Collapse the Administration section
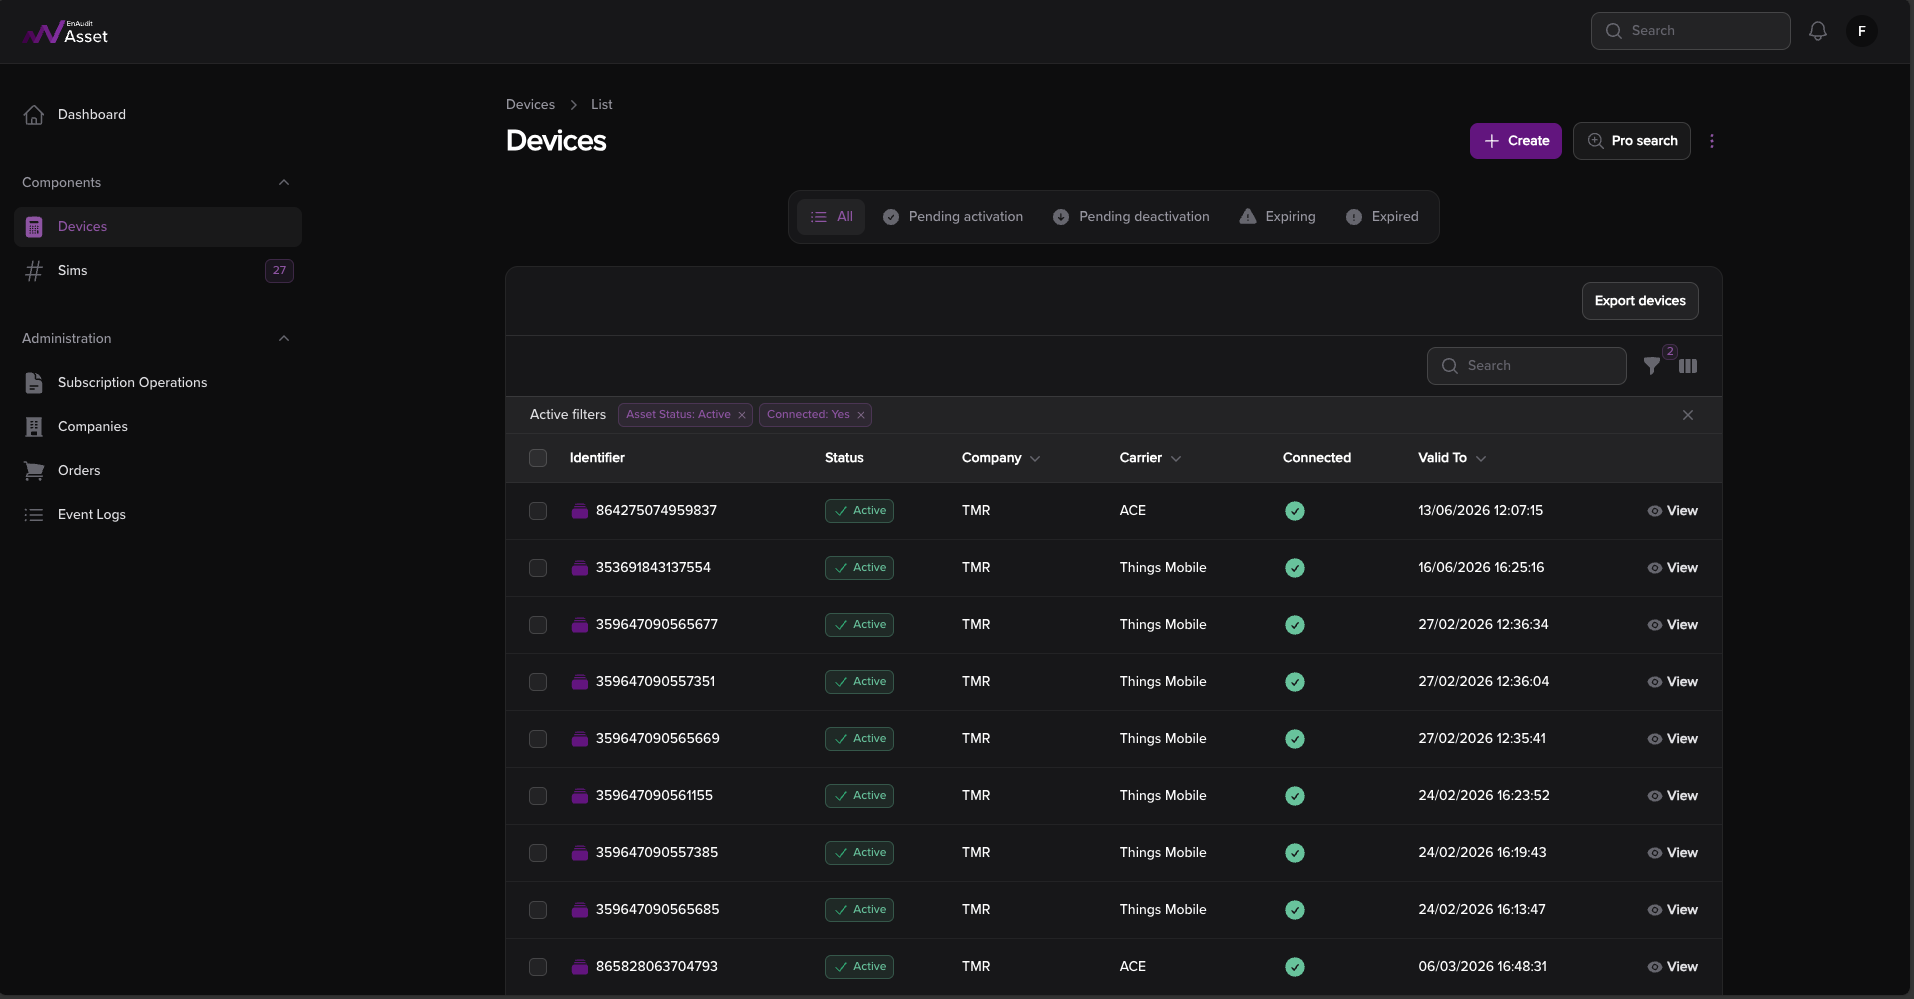The image size is (1914, 999). tap(284, 338)
